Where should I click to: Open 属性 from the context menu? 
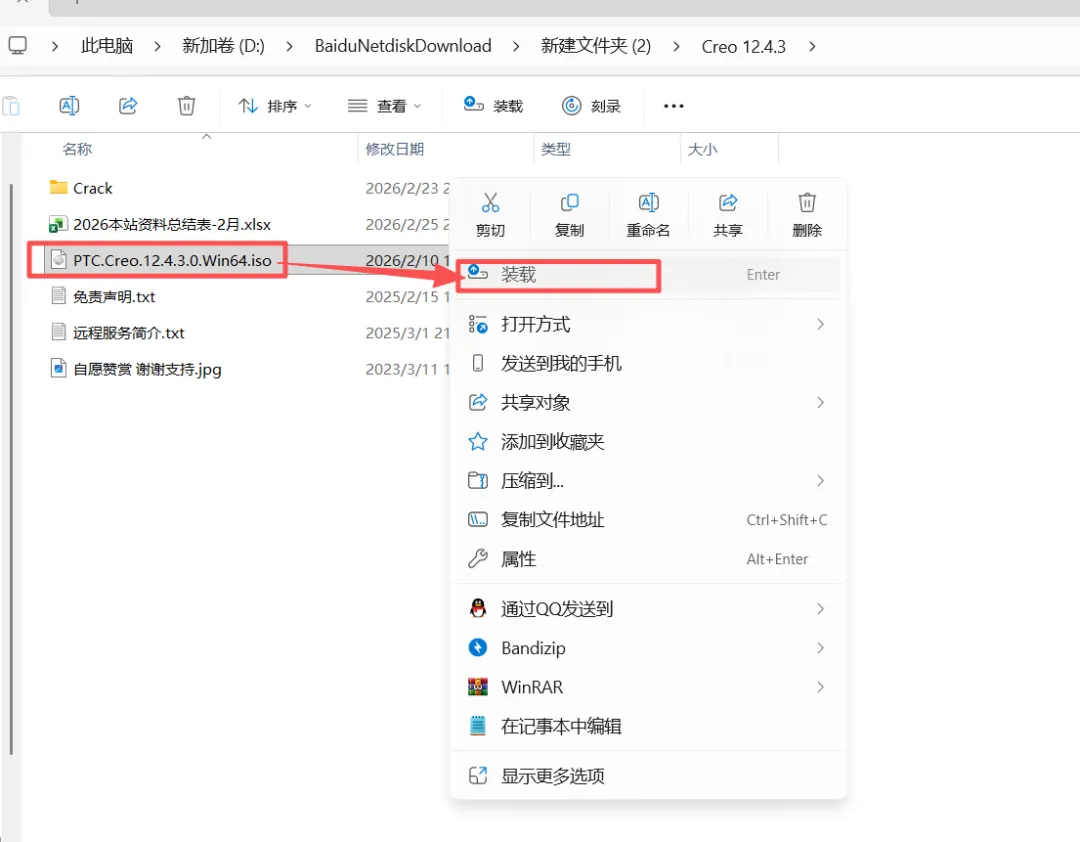[647, 559]
